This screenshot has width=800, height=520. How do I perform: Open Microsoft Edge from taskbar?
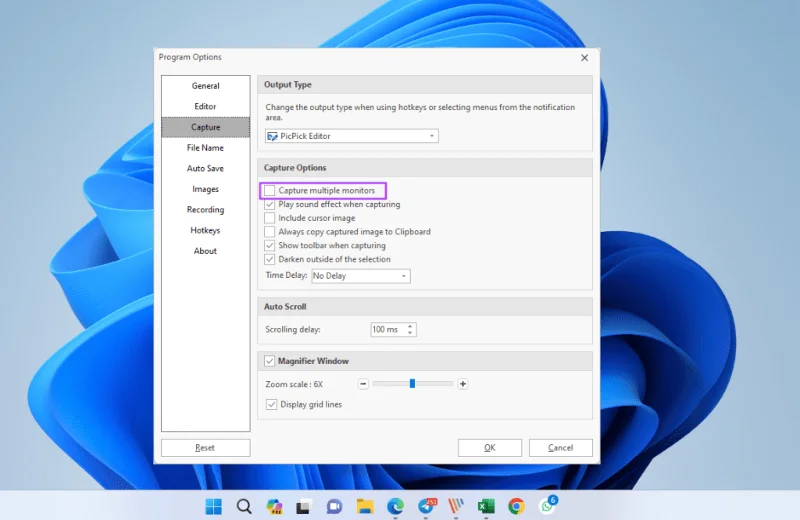(x=395, y=506)
